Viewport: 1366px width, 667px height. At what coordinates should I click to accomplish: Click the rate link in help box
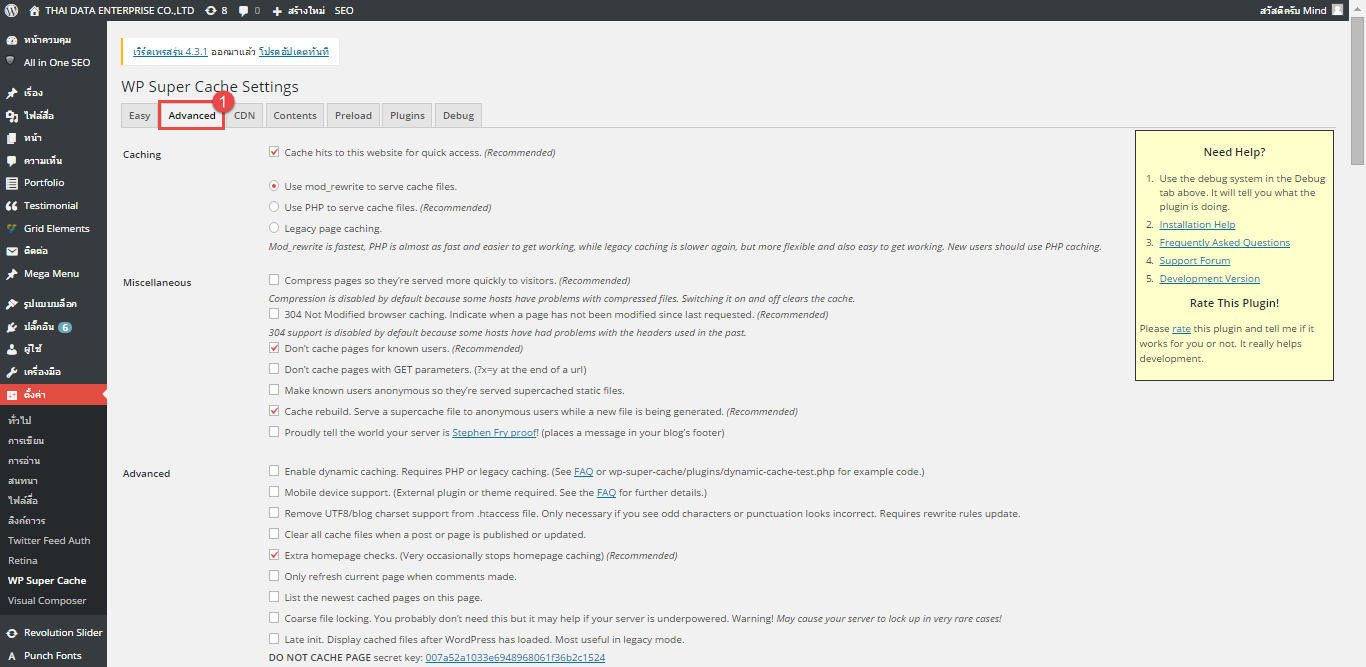[x=1181, y=329]
